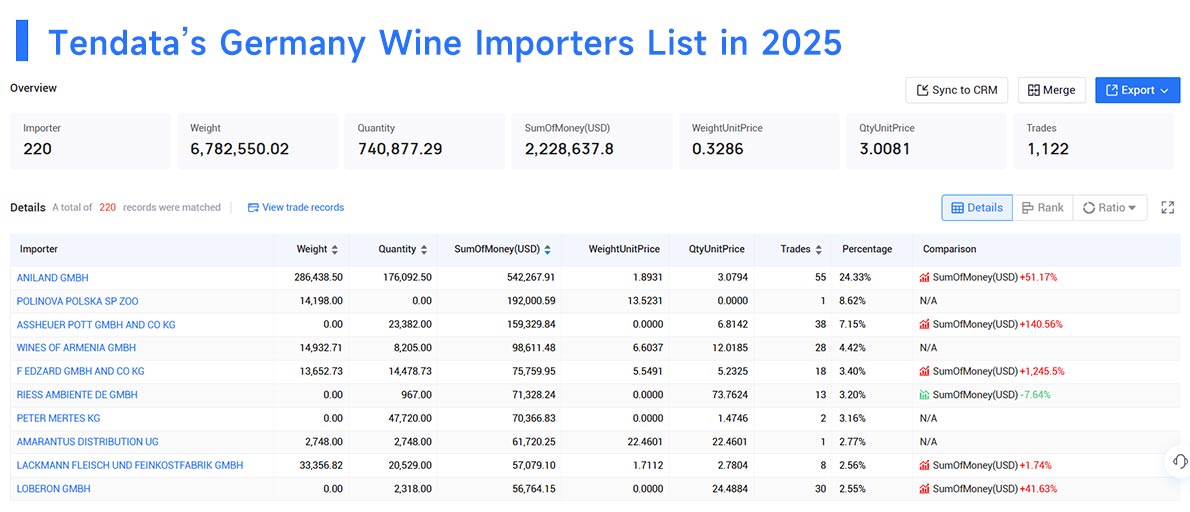Click the Merge button
Screen dimensions: 1190x512
(1051, 90)
